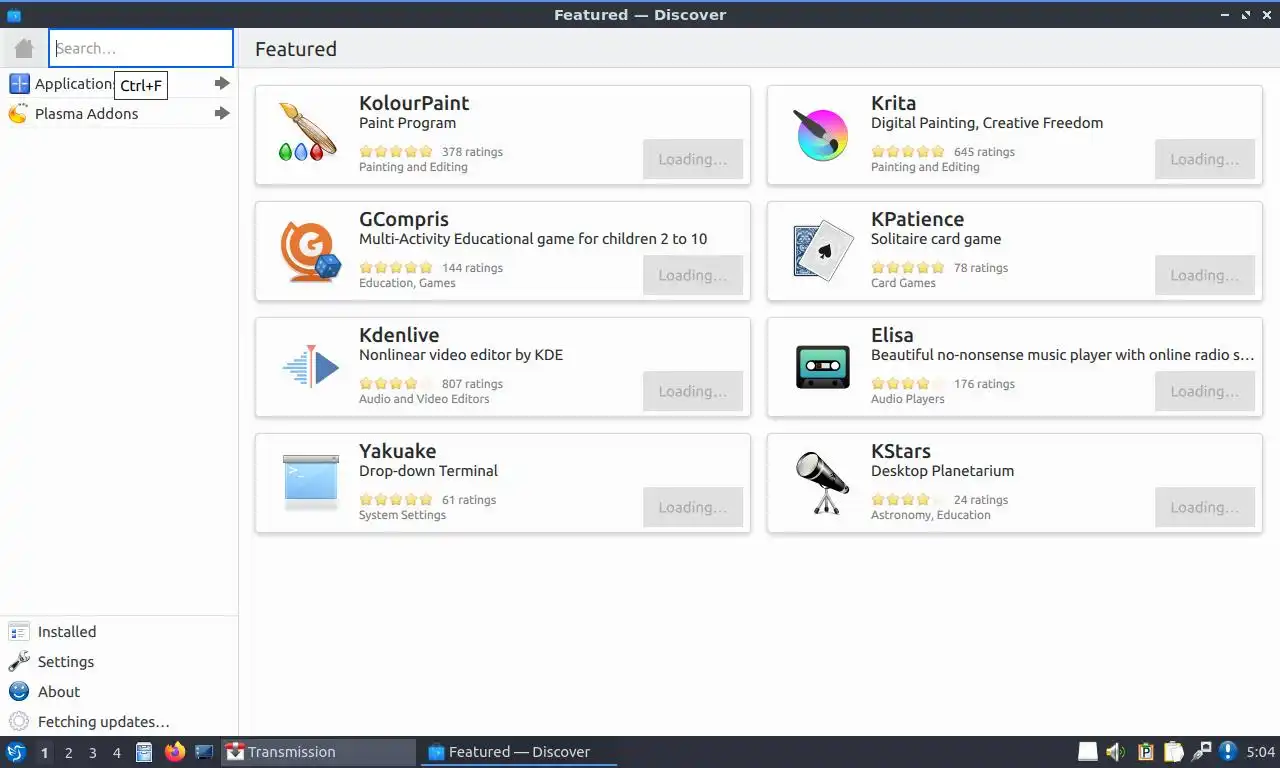
Task: Click the KolourPaint Loading button
Action: 693,159
